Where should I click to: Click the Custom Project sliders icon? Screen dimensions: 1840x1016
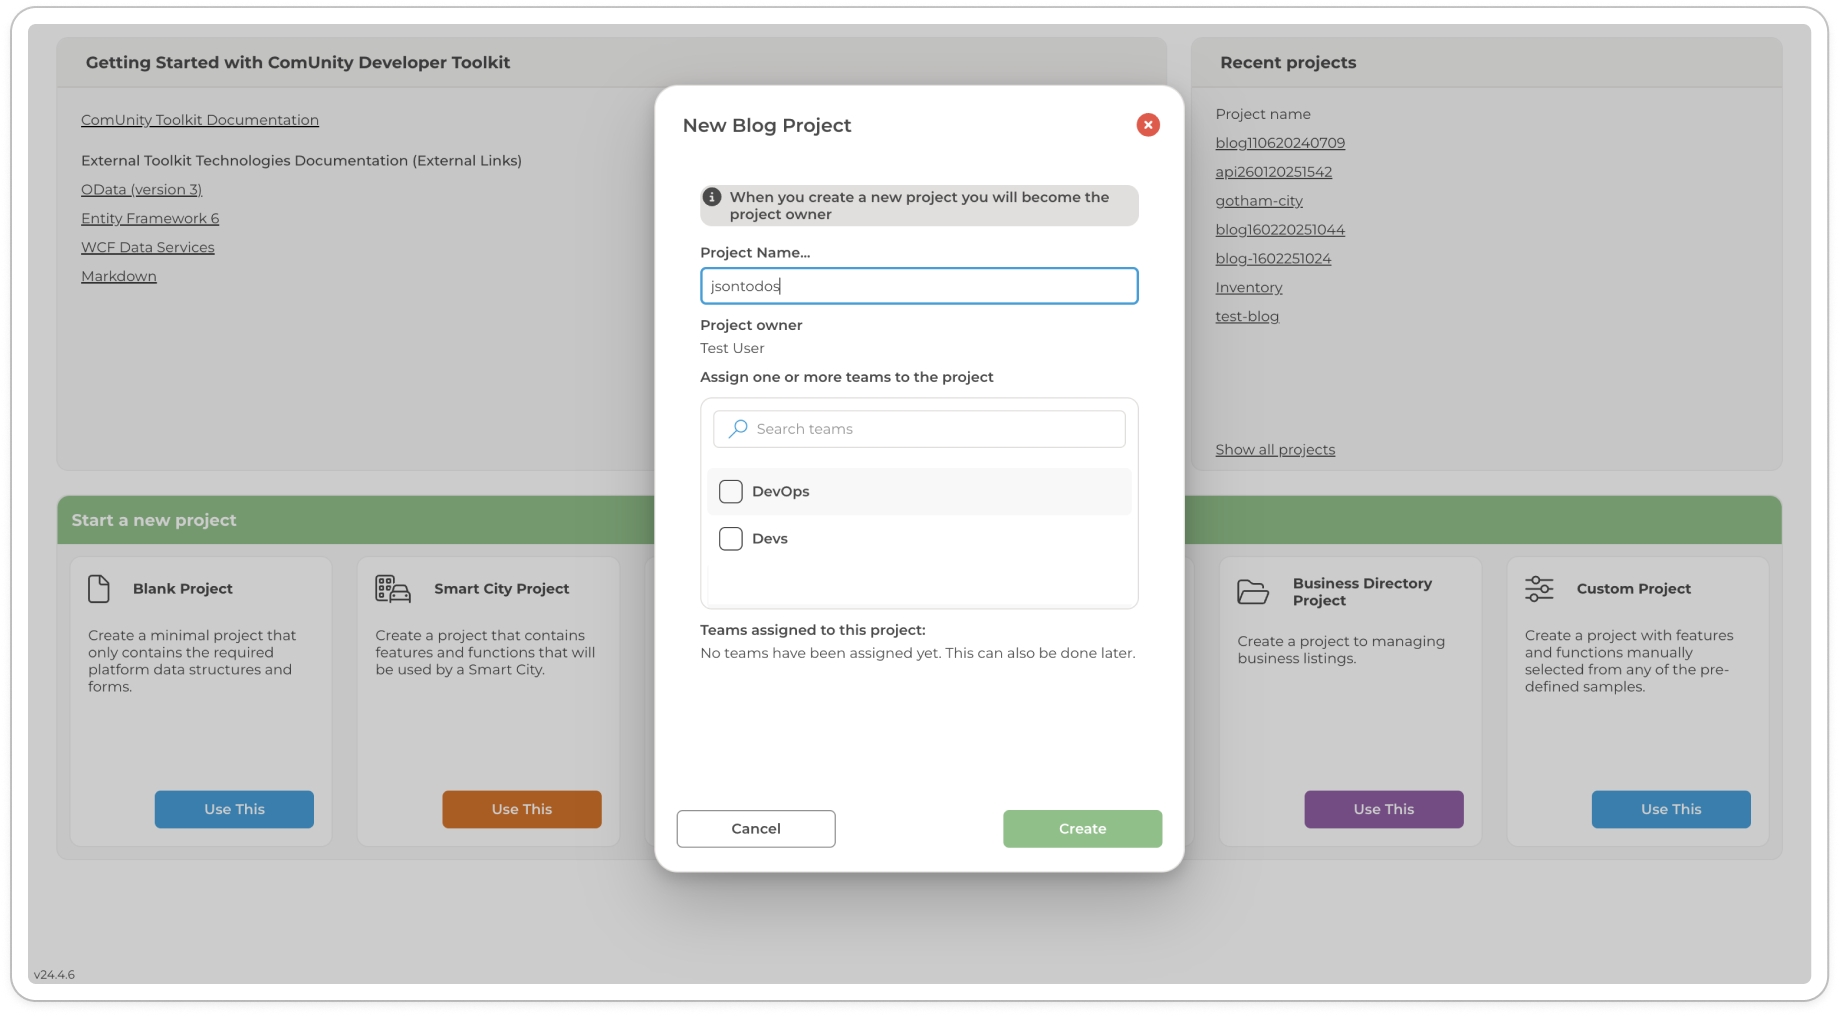[1539, 589]
